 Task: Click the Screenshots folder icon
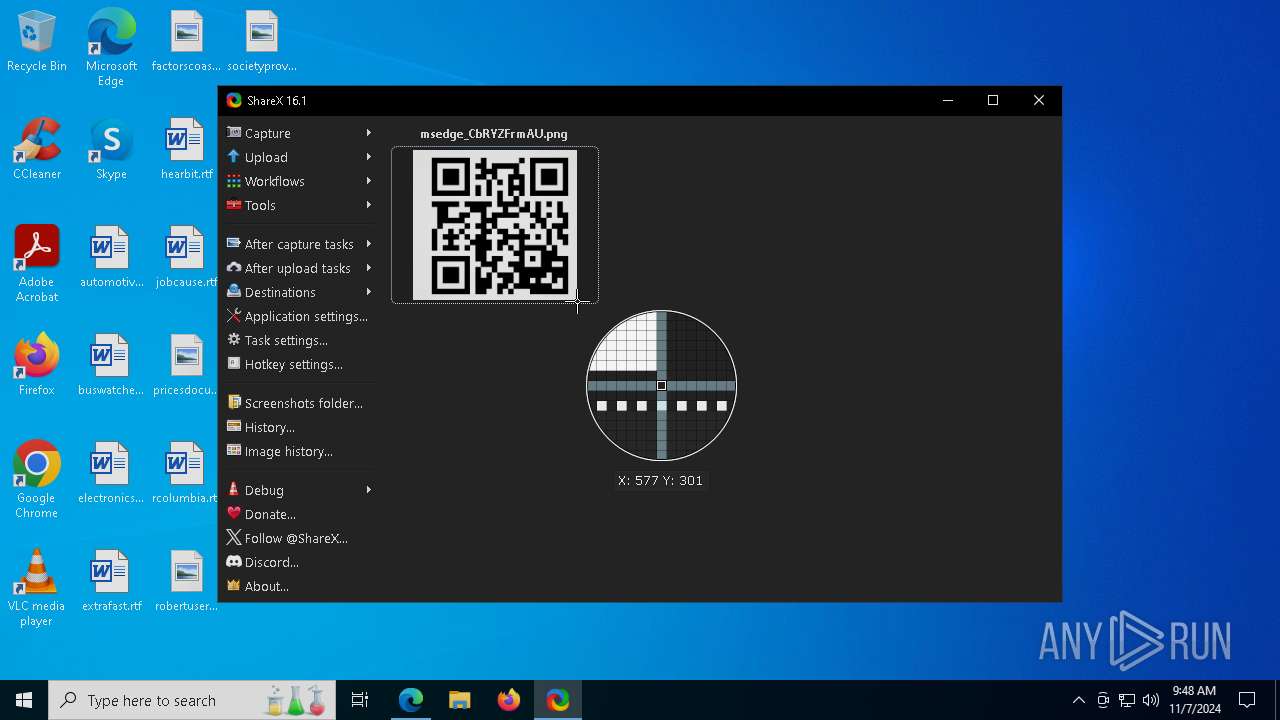tap(234, 403)
